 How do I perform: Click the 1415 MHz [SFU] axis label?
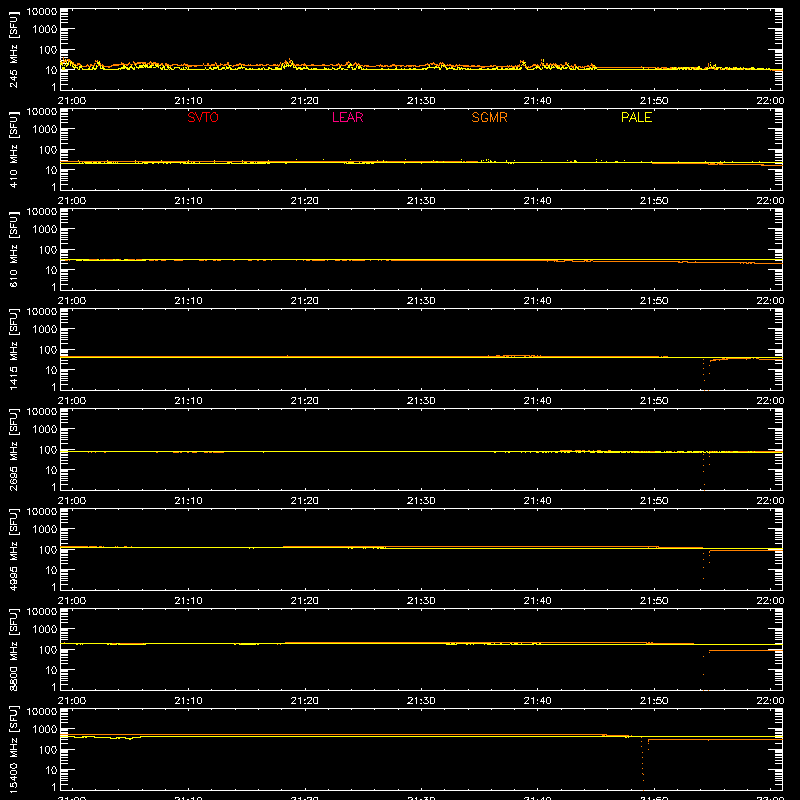(13, 349)
